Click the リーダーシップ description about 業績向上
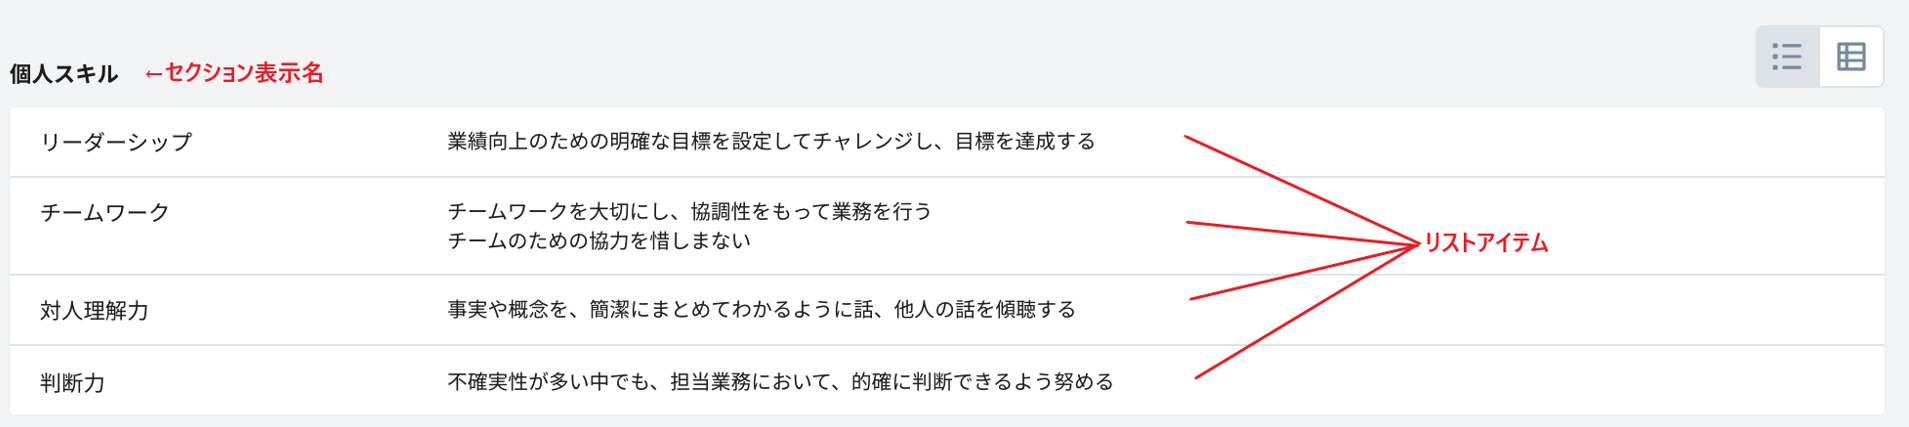The width and height of the screenshot is (1909, 427). [771, 142]
